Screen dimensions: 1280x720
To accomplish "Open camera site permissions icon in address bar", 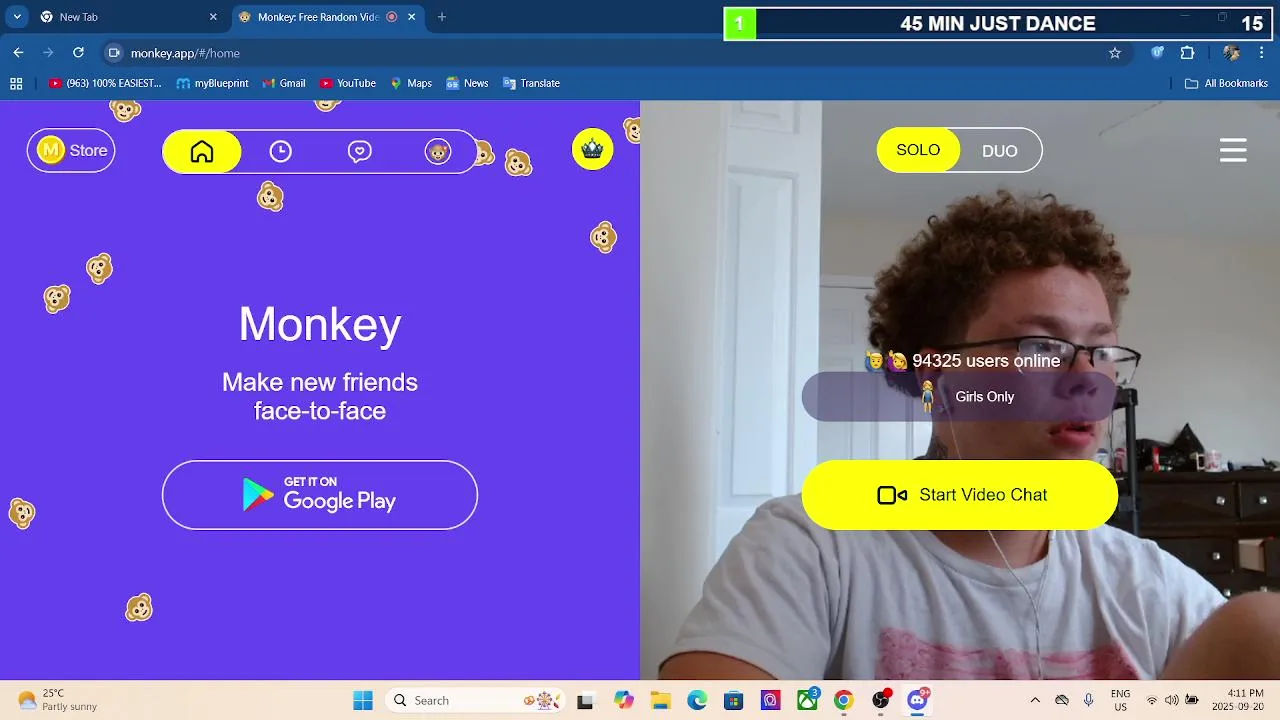I will point(114,53).
